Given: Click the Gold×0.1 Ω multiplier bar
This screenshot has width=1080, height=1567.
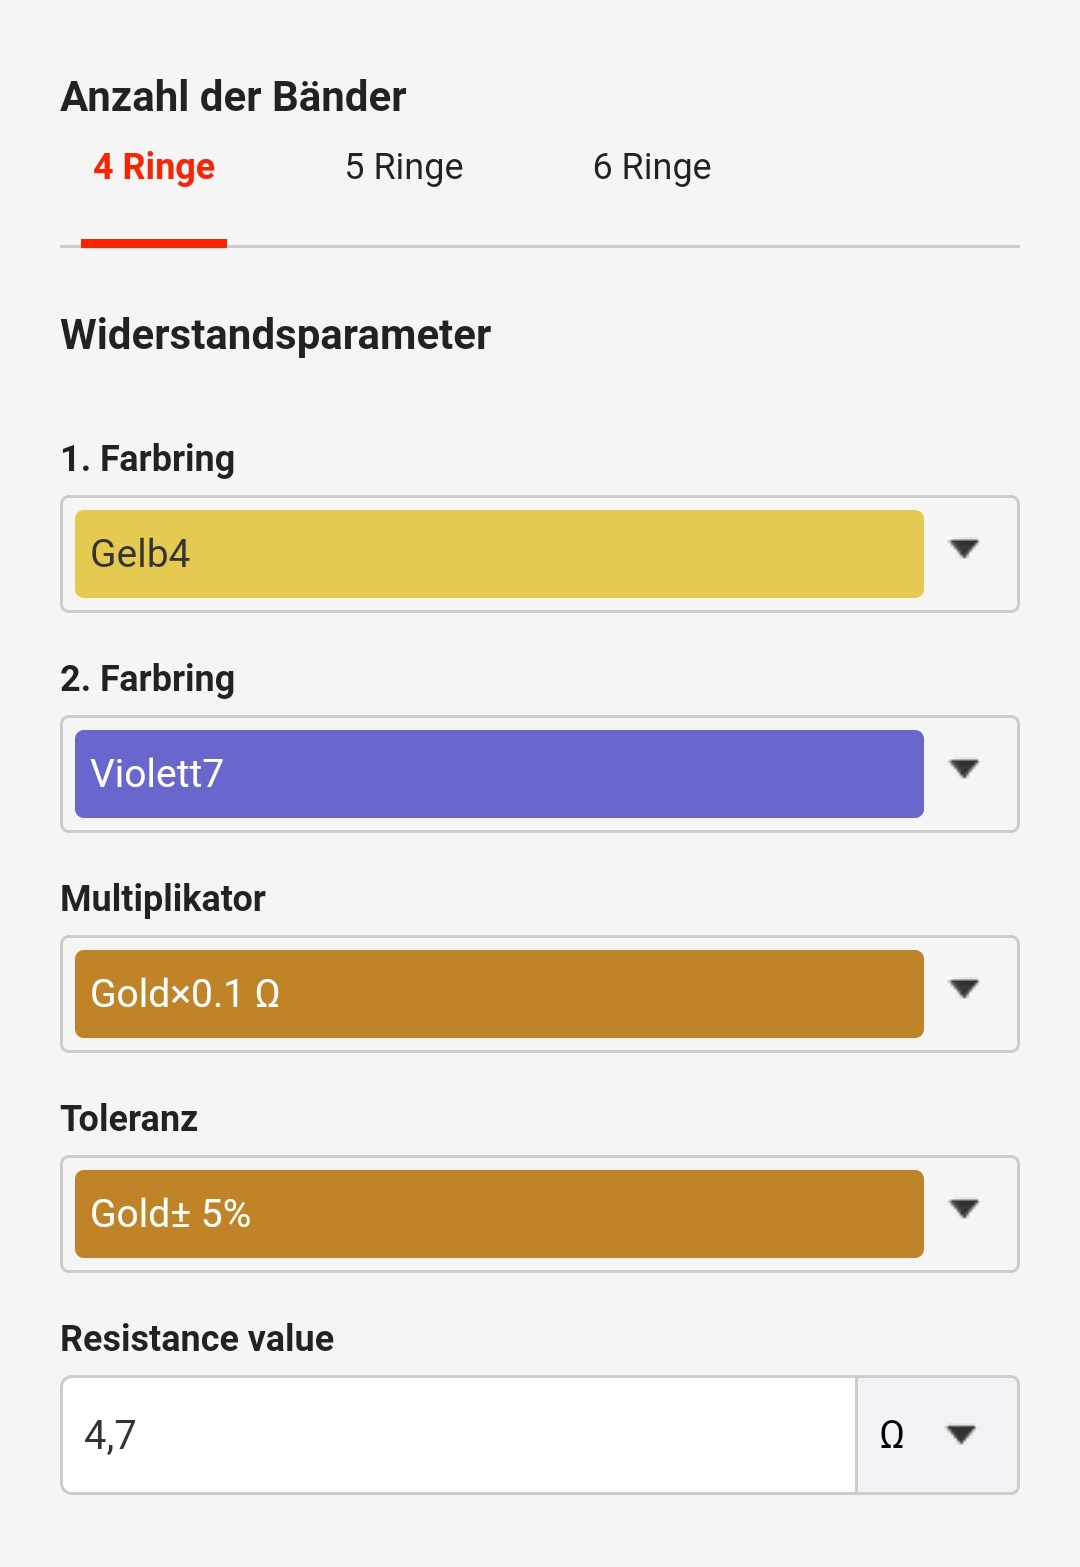Looking at the screenshot, I should (x=499, y=994).
